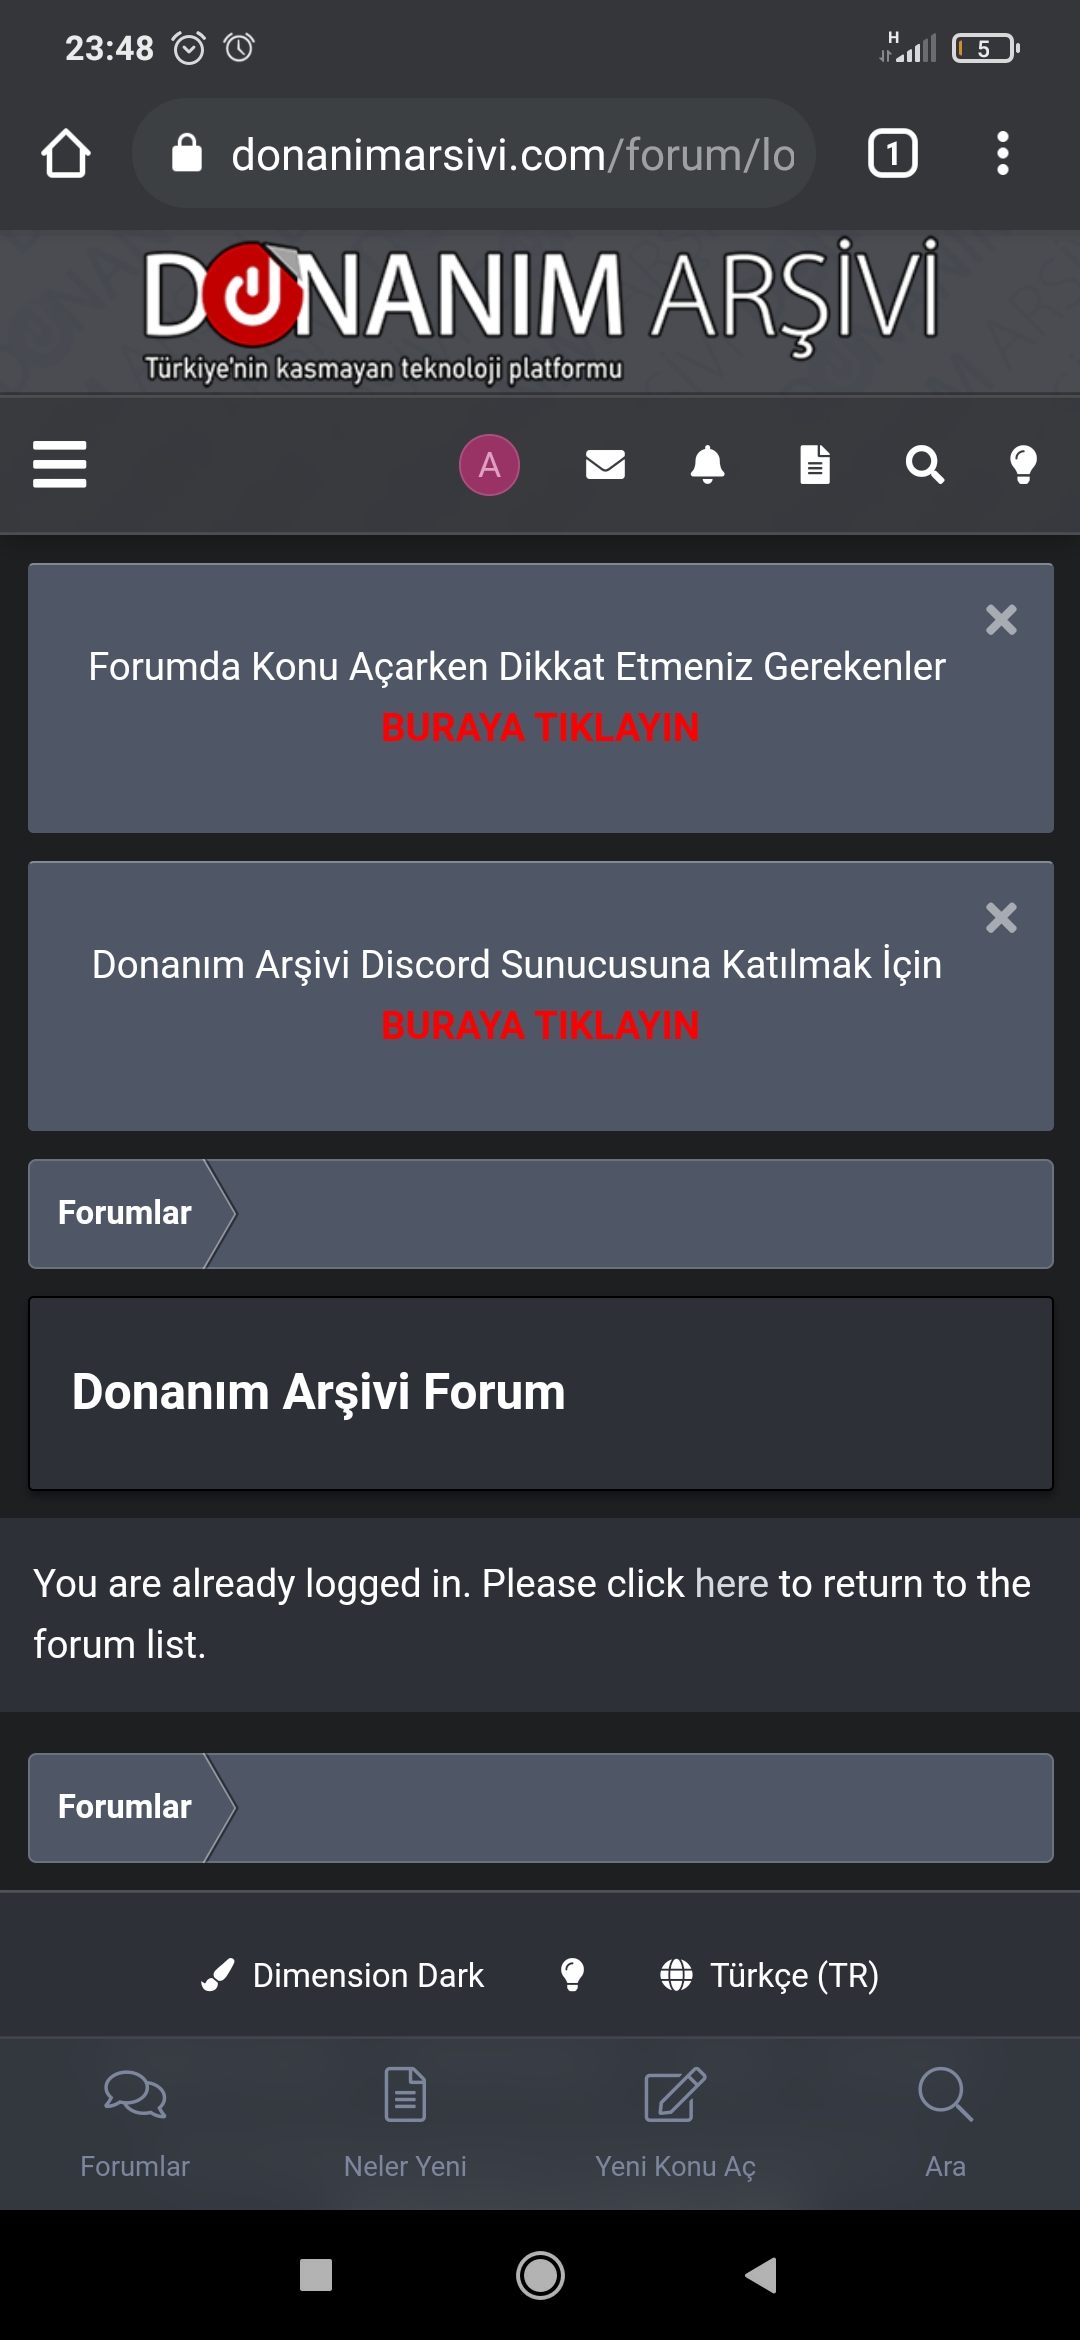Click the browser address bar URL

(x=512, y=155)
